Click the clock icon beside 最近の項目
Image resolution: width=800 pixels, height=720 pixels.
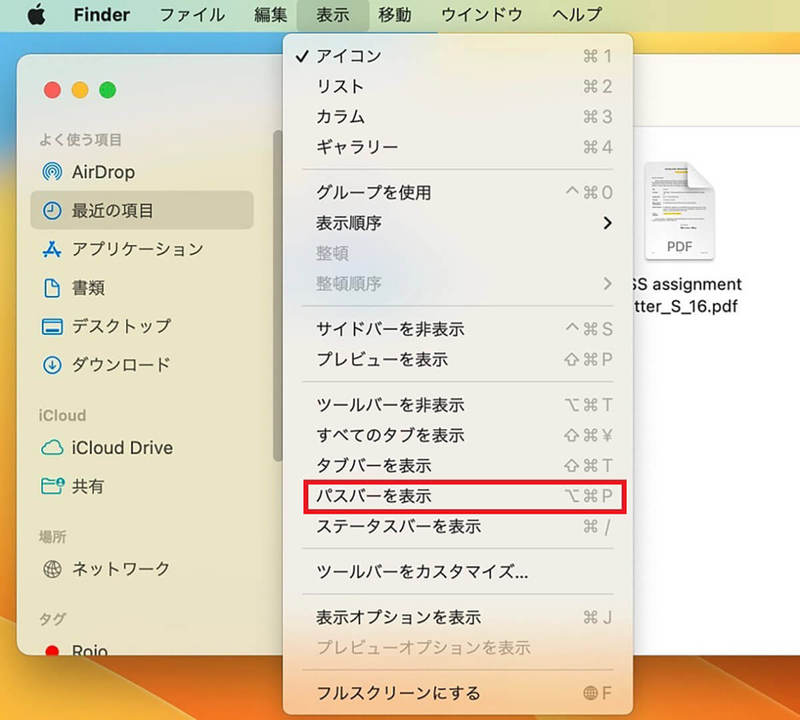[x=52, y=210]
